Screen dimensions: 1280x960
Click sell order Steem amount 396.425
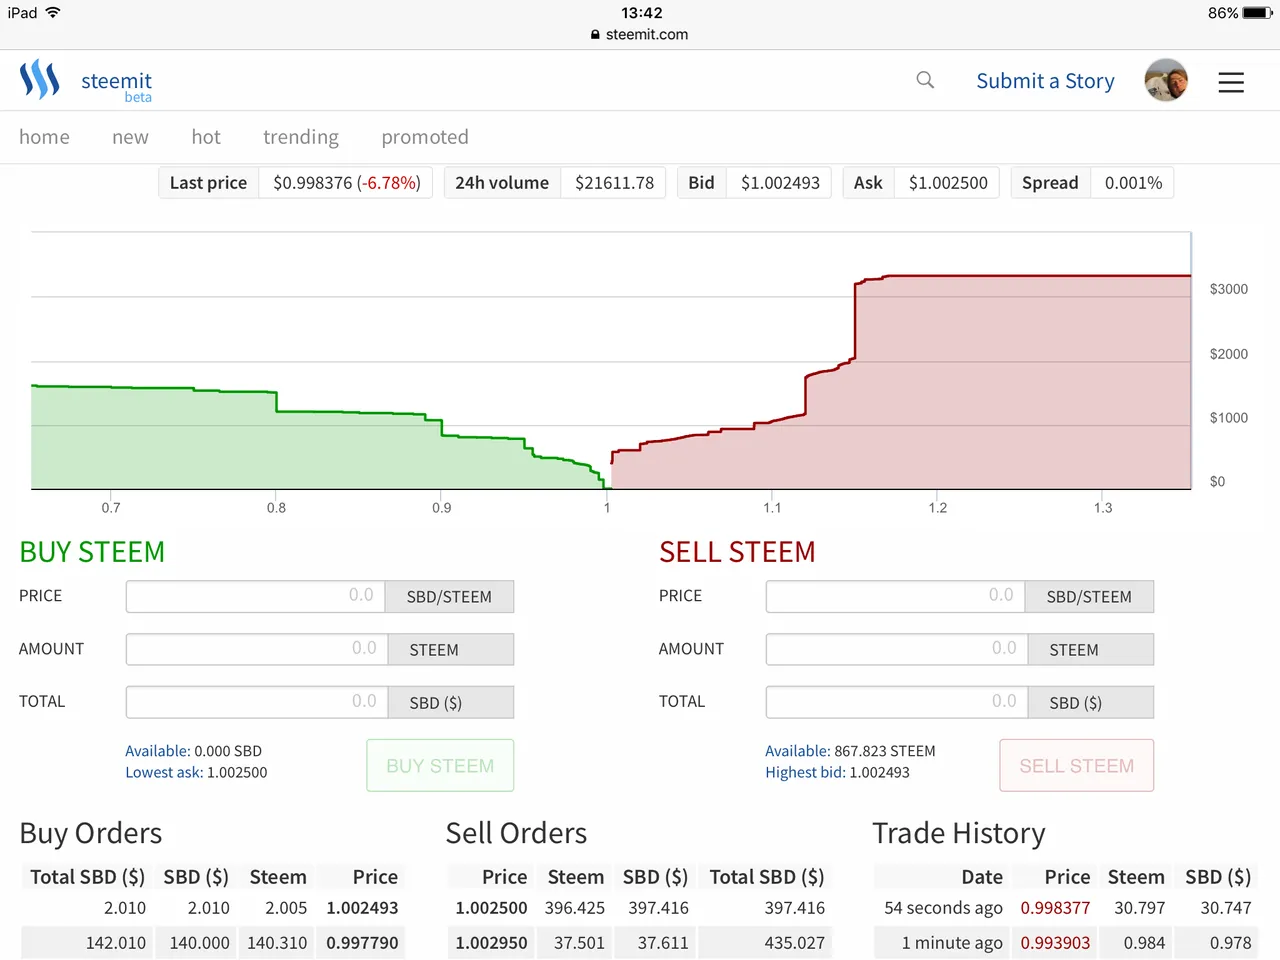tap(575, 908)
